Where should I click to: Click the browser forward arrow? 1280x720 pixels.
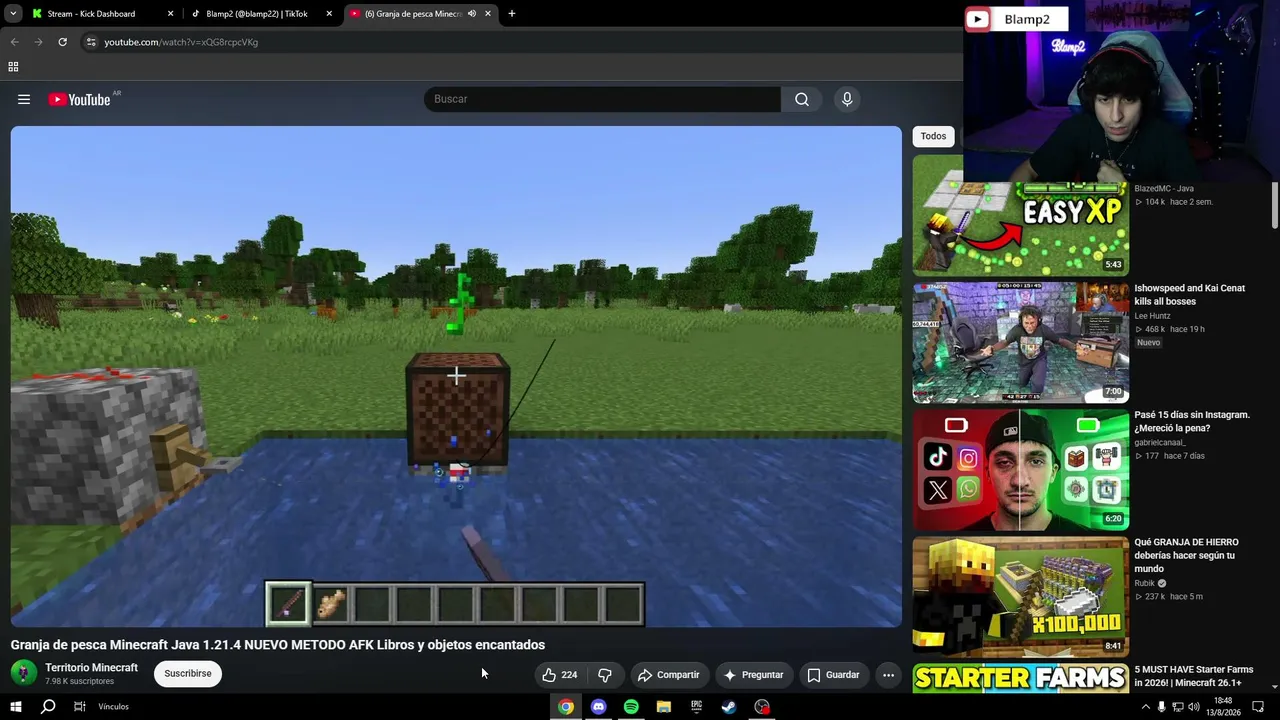38,42
